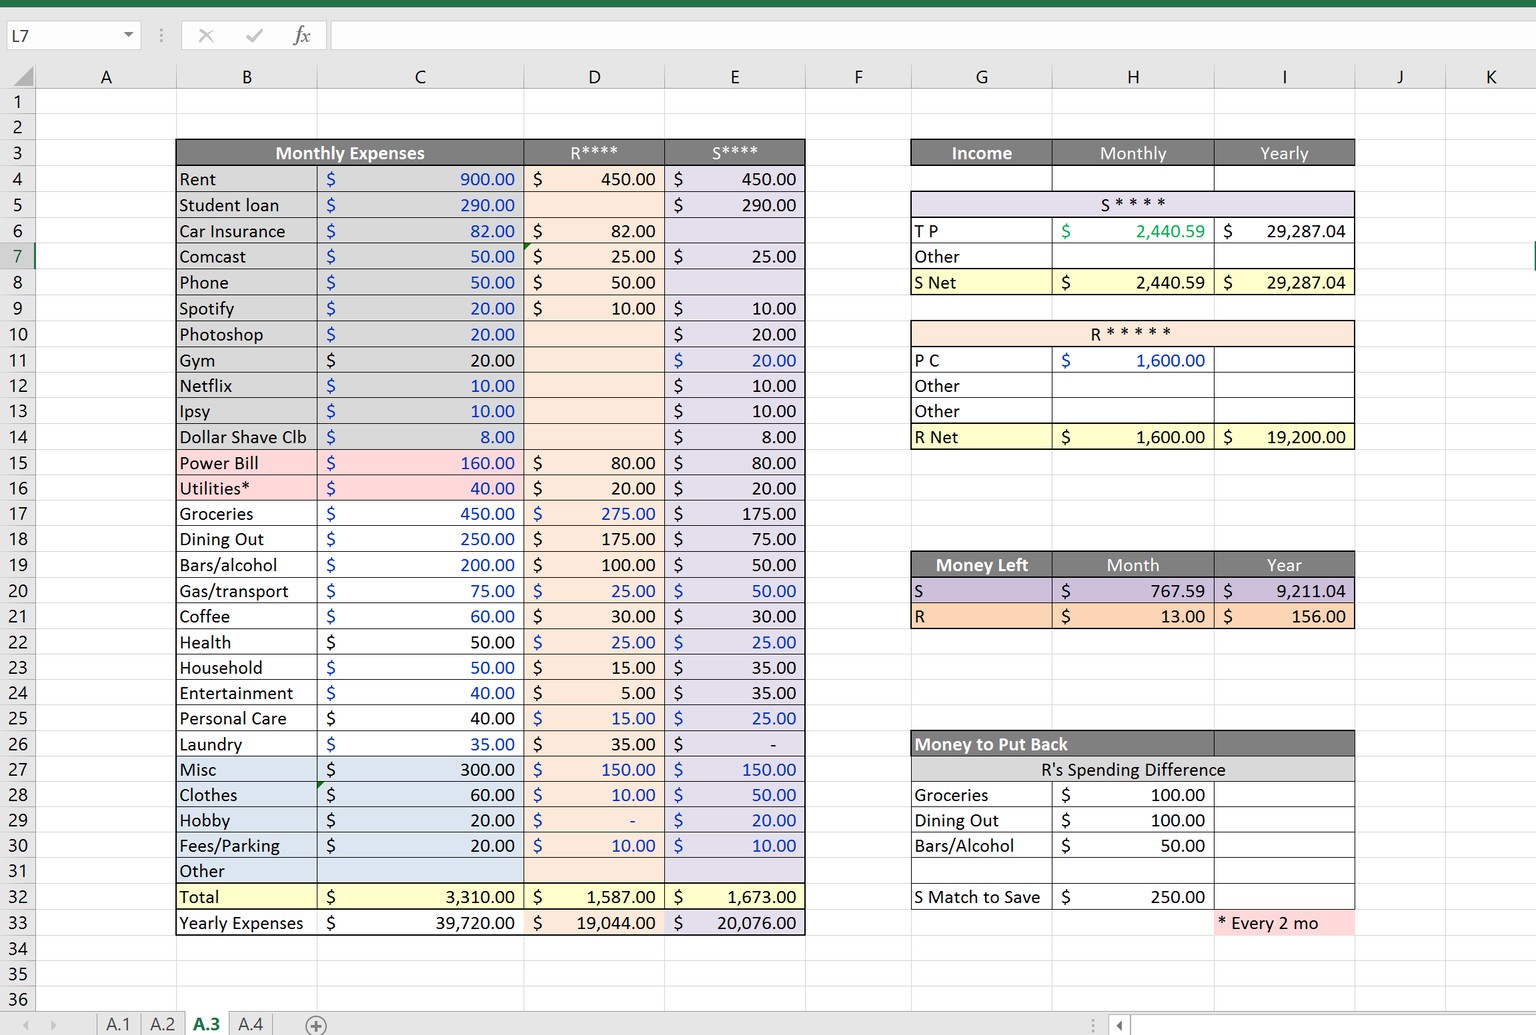Viewport: 1536px width, 1035px height.
Task: Select column C header
Action: [420, 77]
